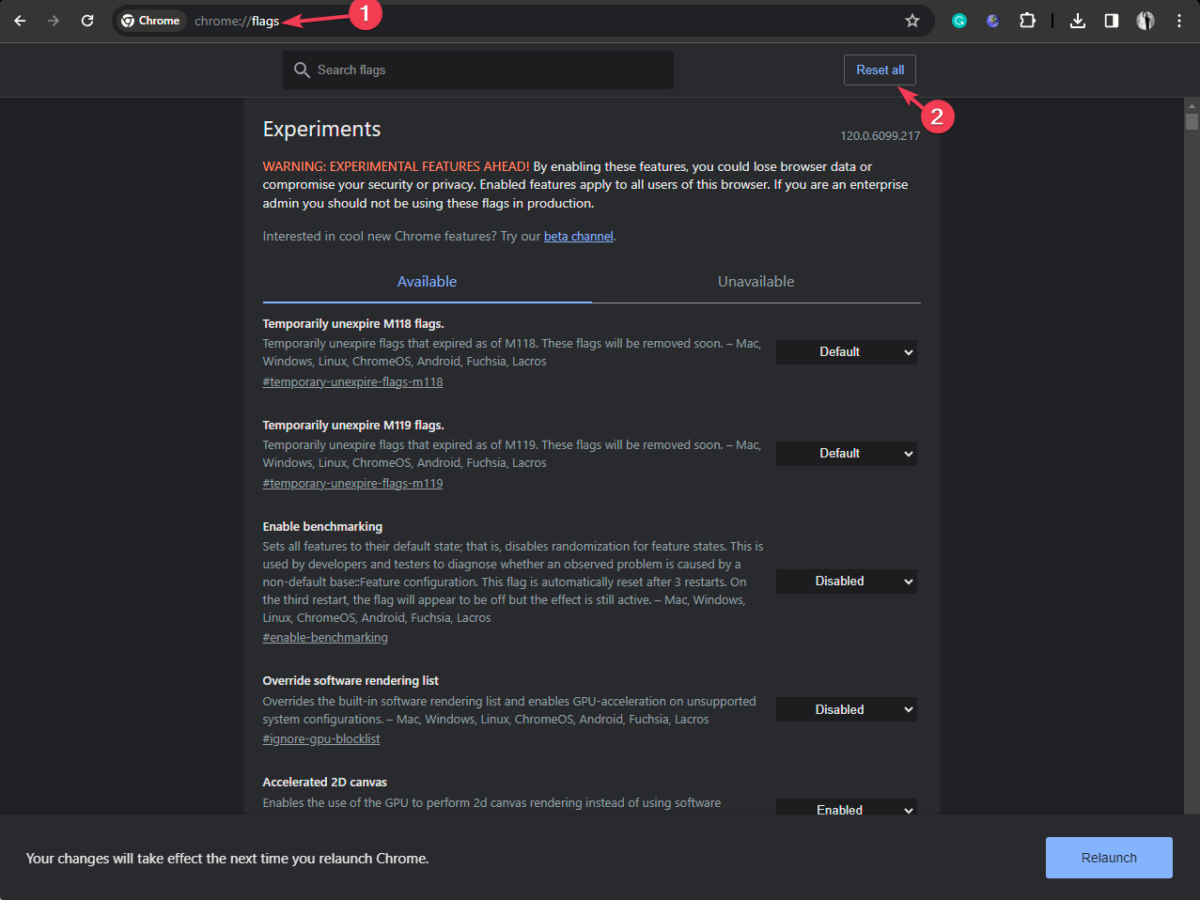Click the Relaunch button
The image size is (1200, 900).
1109,858
